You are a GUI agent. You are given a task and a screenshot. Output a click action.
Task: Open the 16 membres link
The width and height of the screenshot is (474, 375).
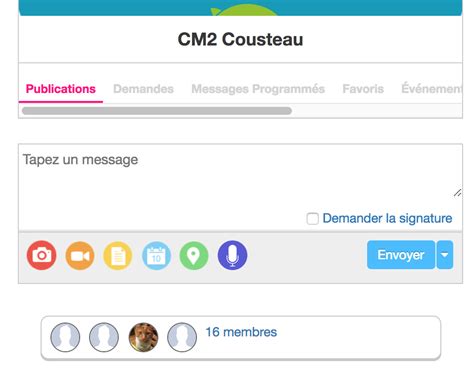(x=241, y=332)
